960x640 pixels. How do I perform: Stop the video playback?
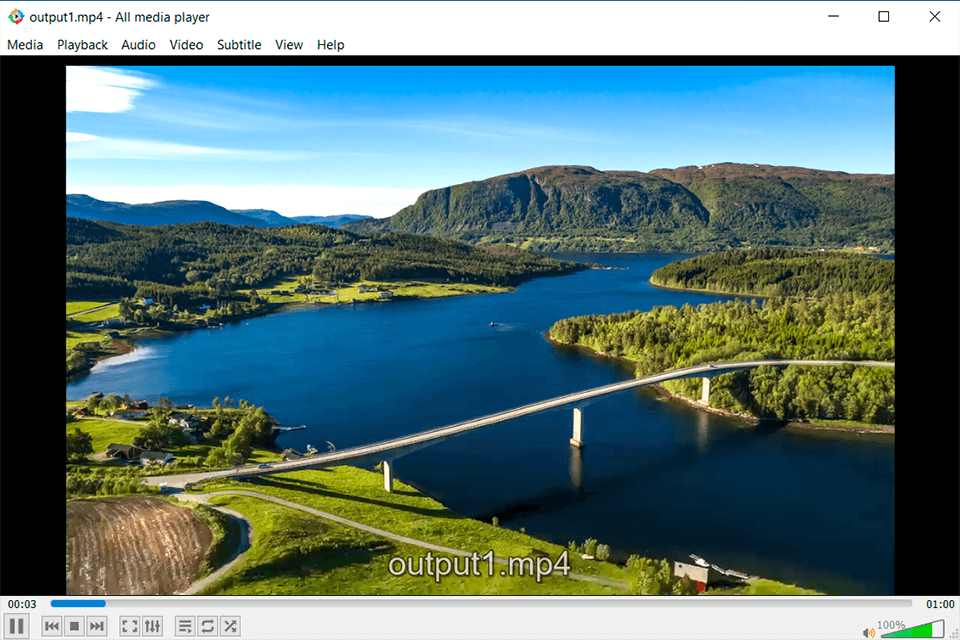coord(74,626)
